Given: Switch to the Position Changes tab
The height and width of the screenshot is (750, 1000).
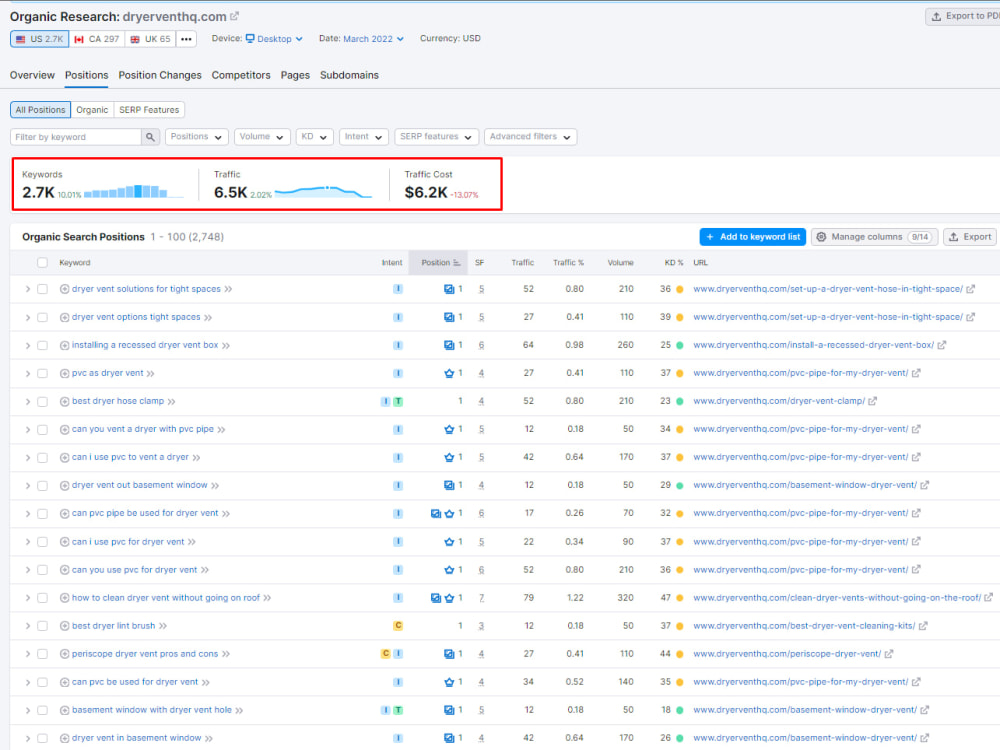Looking at the screenshot, I should point(159,75).
